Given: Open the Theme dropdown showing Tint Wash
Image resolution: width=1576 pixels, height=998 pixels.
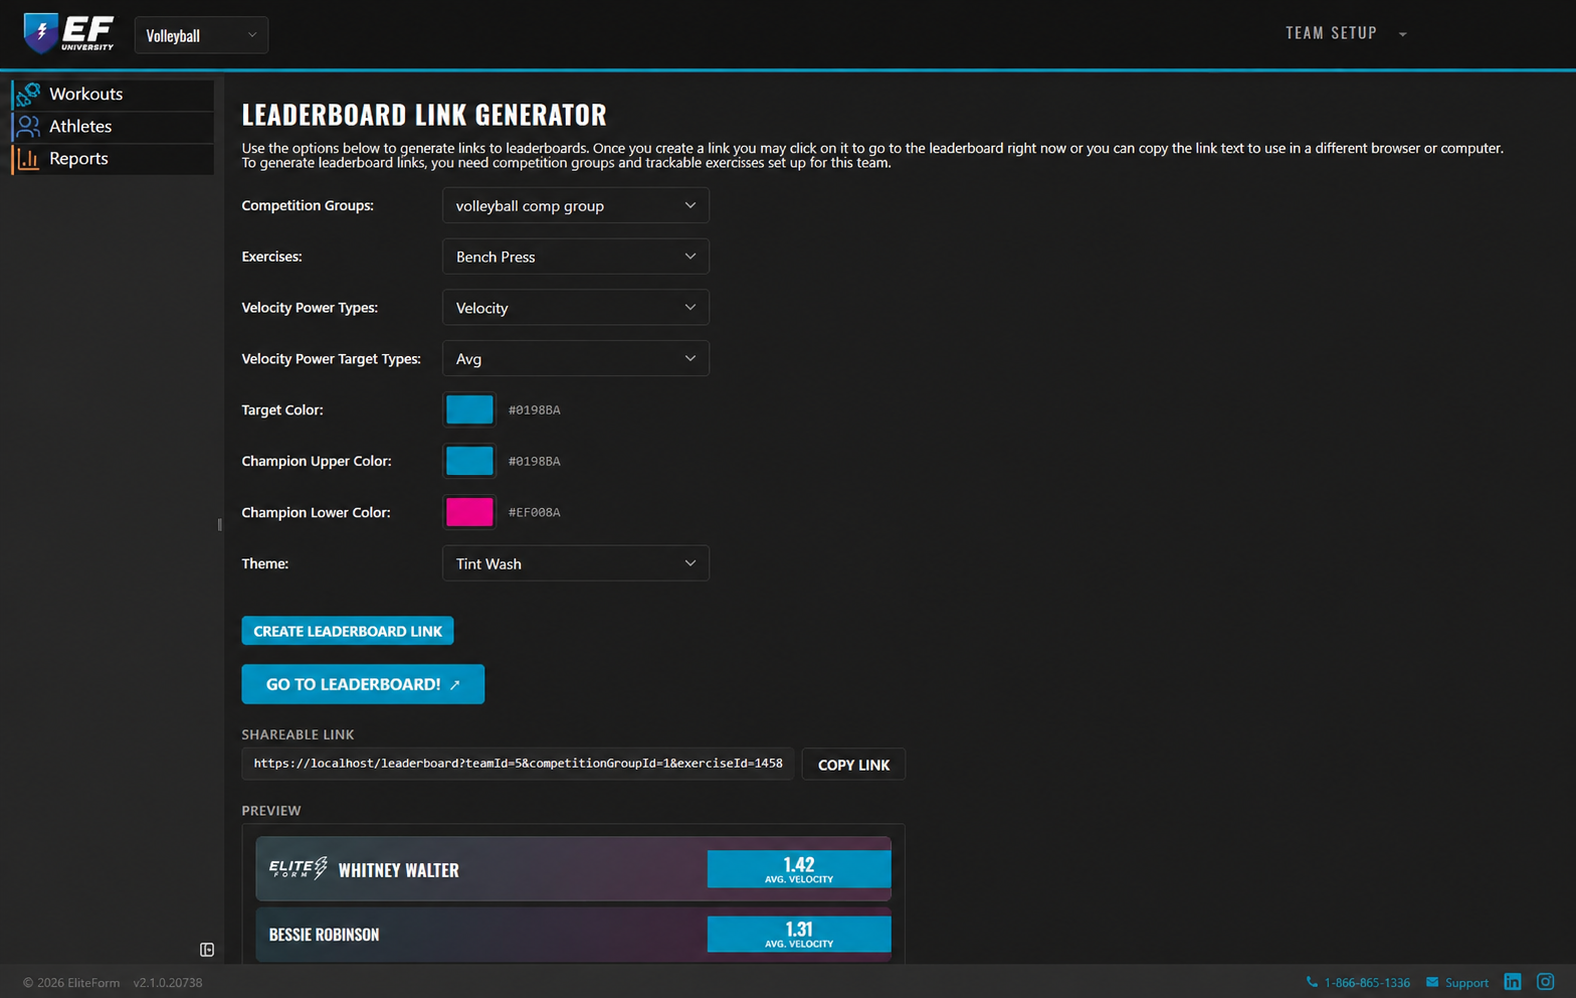Looking at the screenshot, I should tap(575, 563).
